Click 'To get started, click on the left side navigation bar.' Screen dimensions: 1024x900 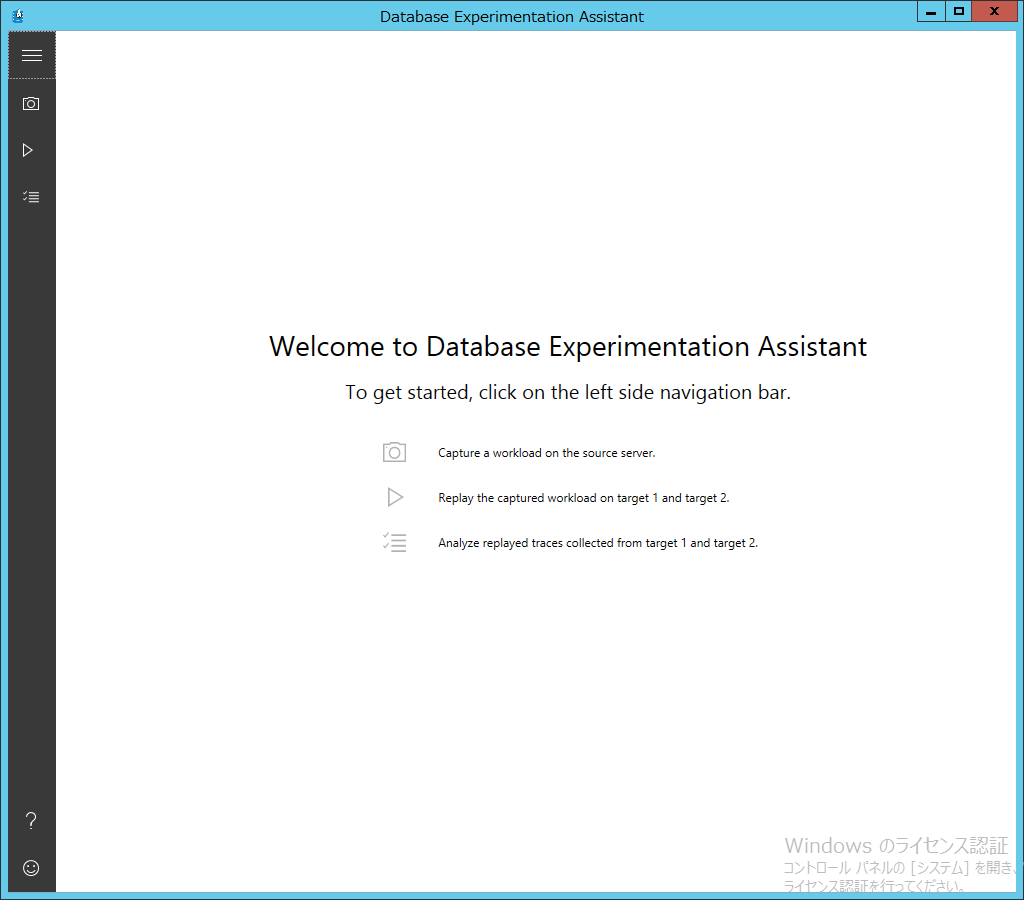click(x=568, y=392)
